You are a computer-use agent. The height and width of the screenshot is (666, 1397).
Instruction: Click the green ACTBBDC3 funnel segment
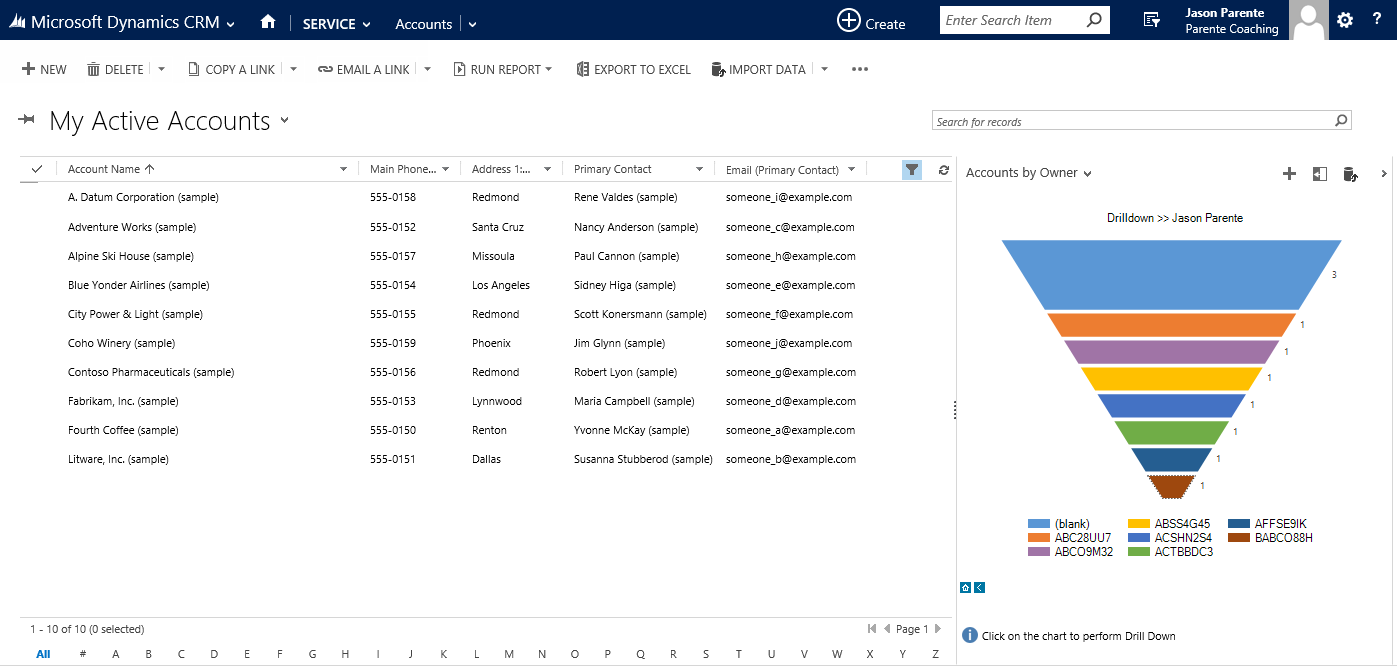coord(1171,432)
